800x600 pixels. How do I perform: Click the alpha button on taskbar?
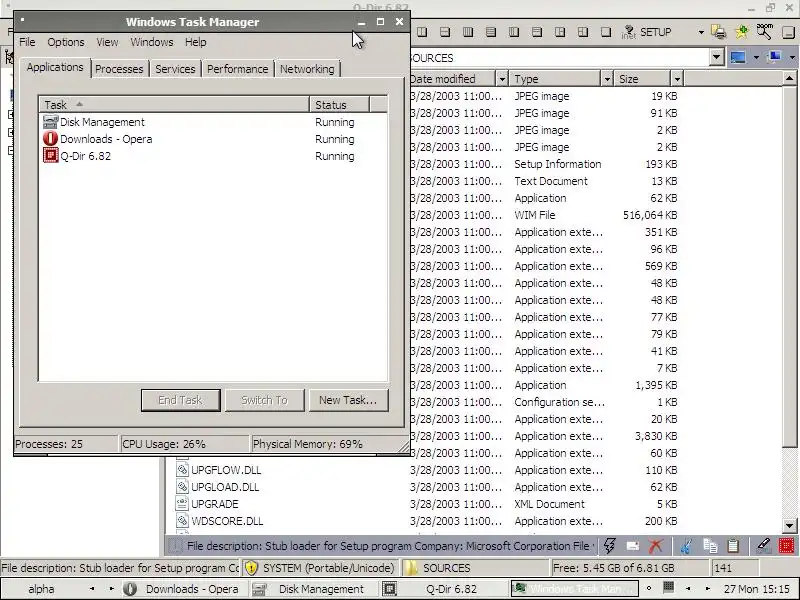(41, 589)
